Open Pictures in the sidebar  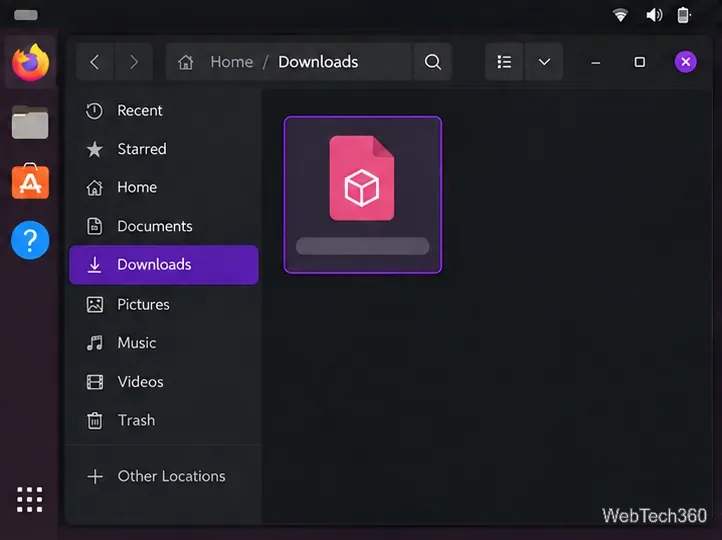(x=163, y=304)
